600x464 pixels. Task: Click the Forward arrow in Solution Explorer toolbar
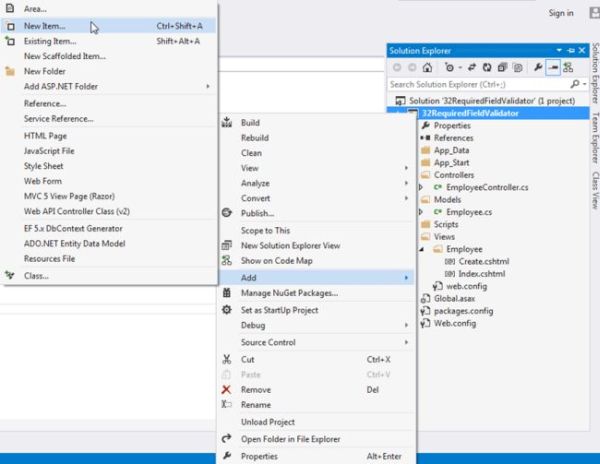click(x=412, y=68)
